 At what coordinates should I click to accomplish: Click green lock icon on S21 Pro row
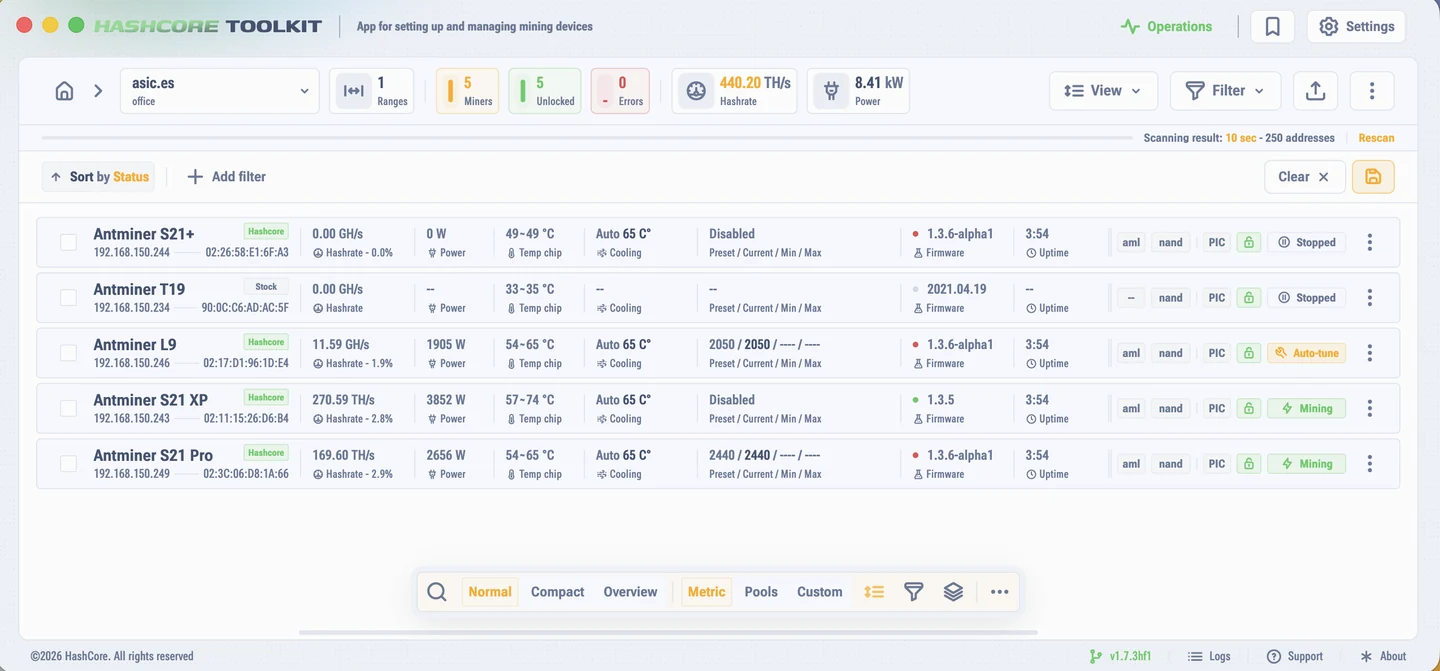1248,464
